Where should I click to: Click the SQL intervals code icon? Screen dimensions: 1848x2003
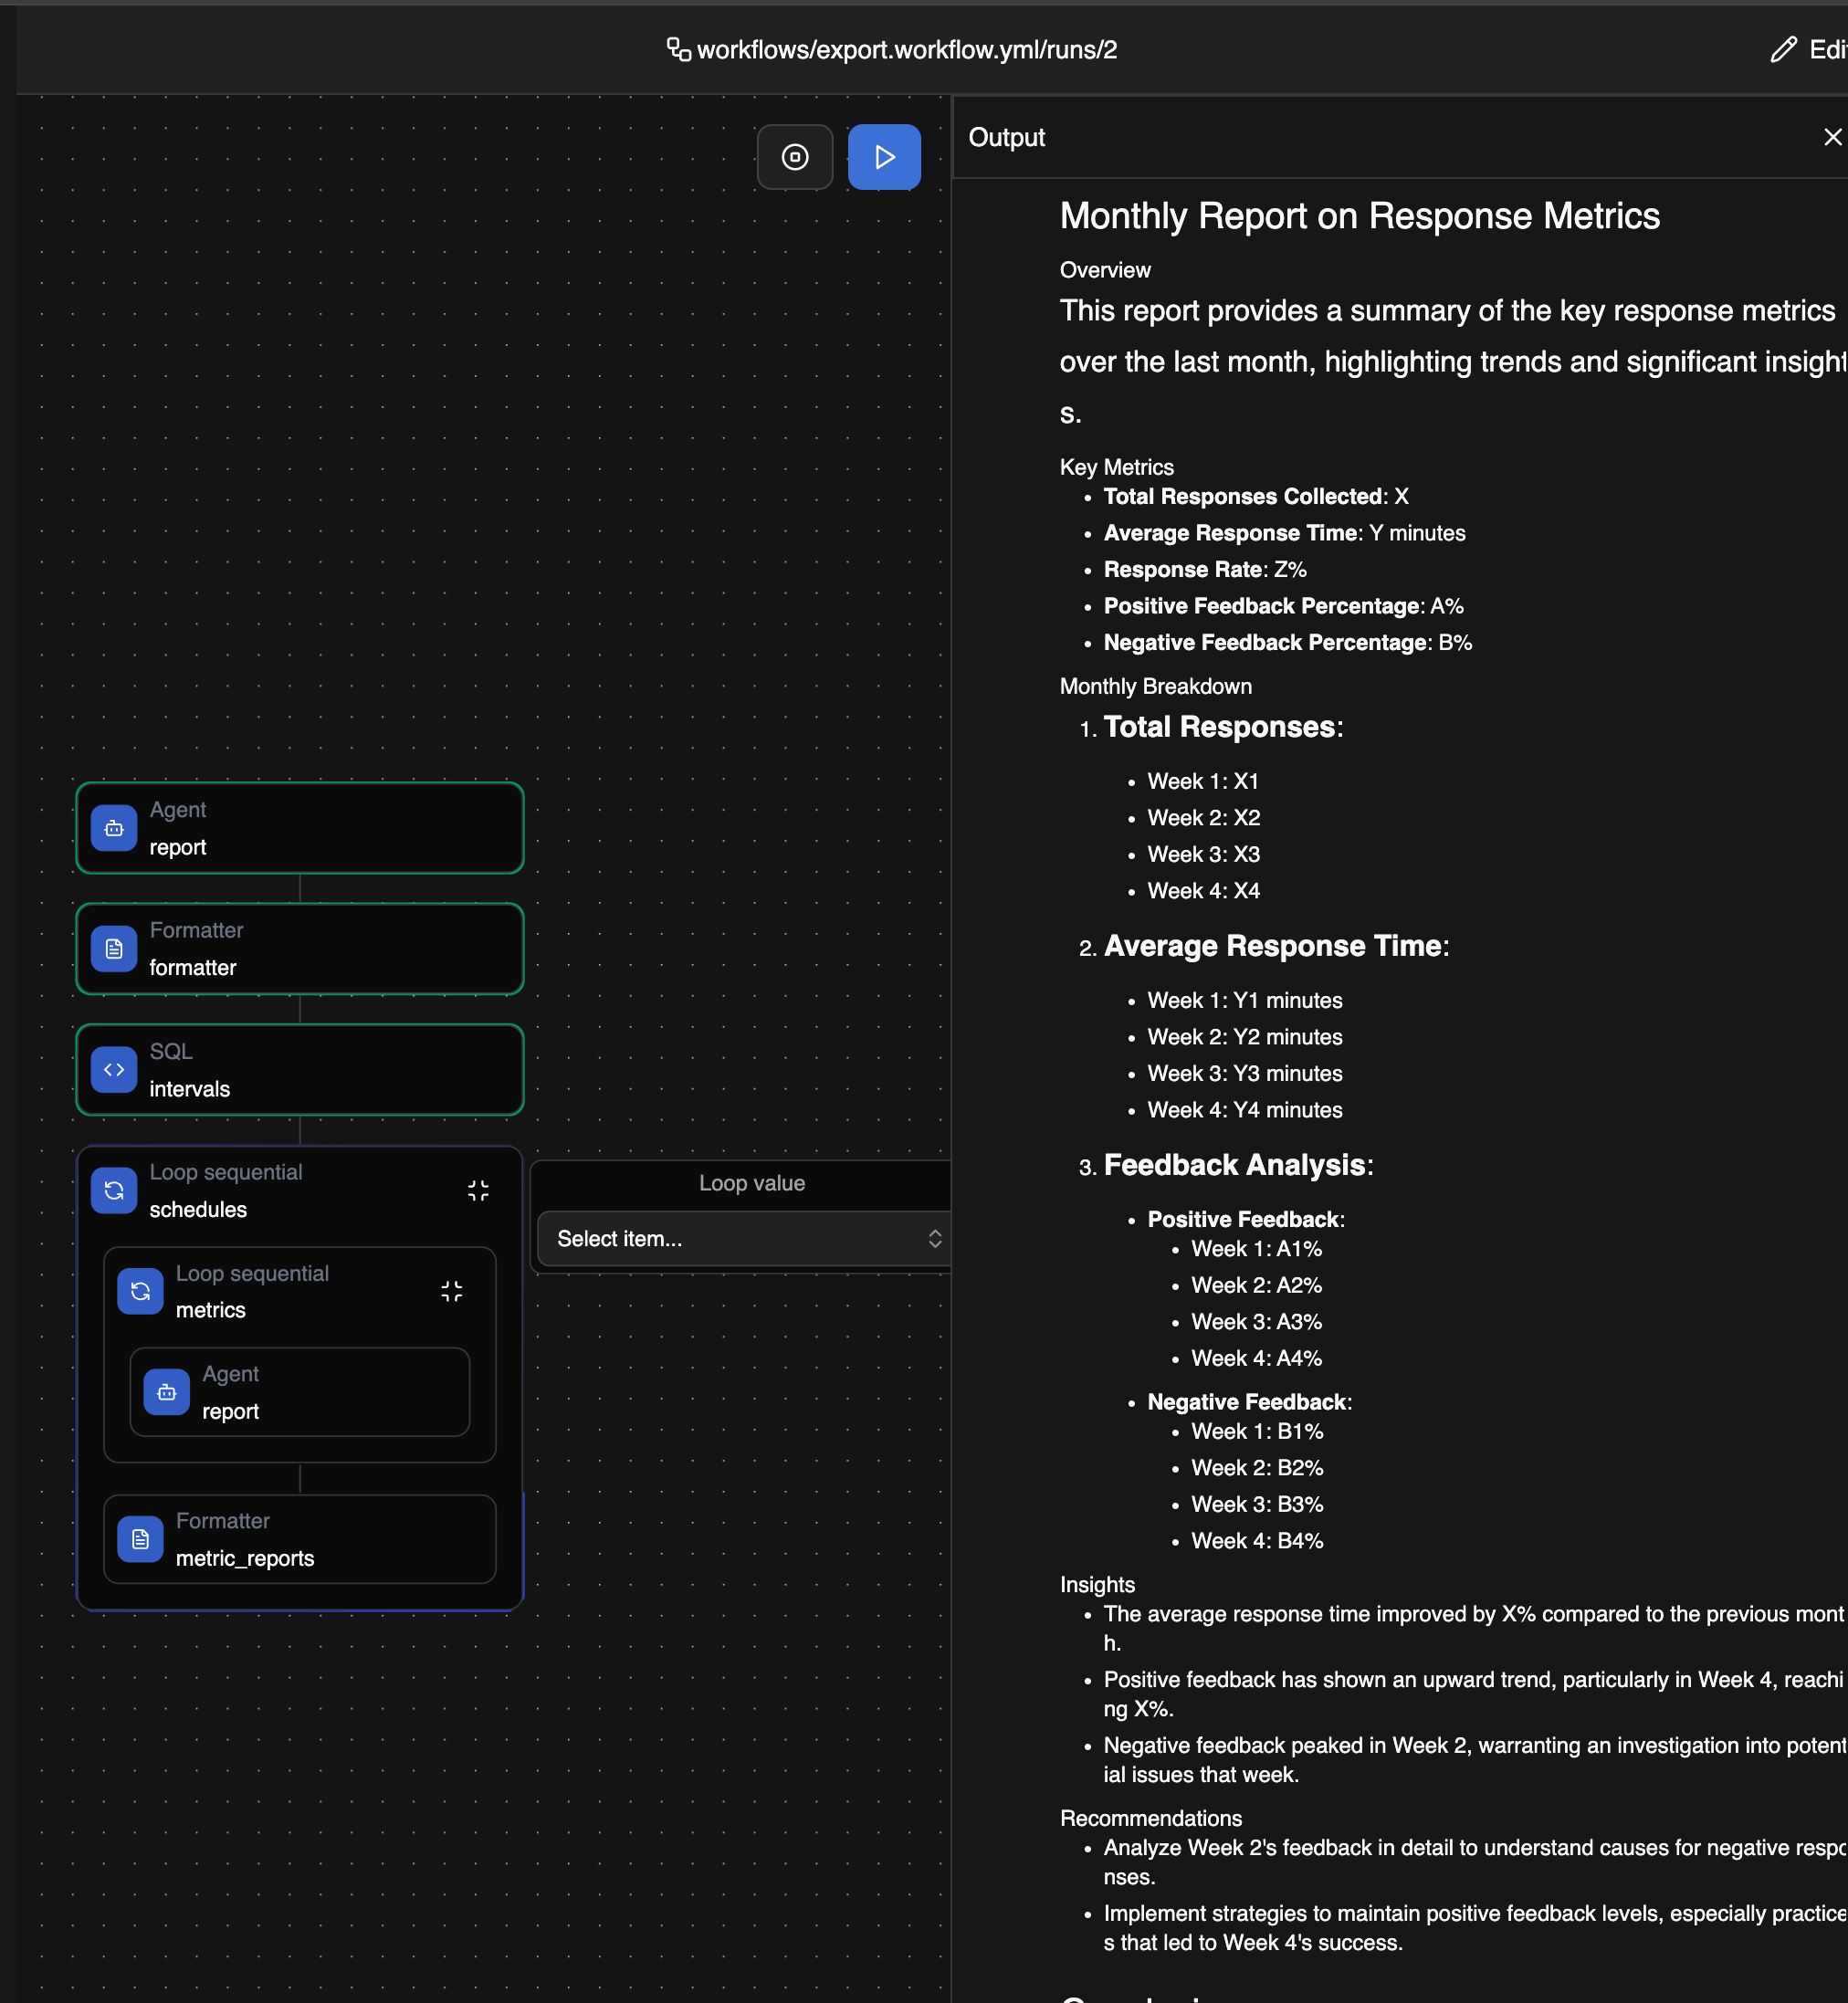[114, 1070]
